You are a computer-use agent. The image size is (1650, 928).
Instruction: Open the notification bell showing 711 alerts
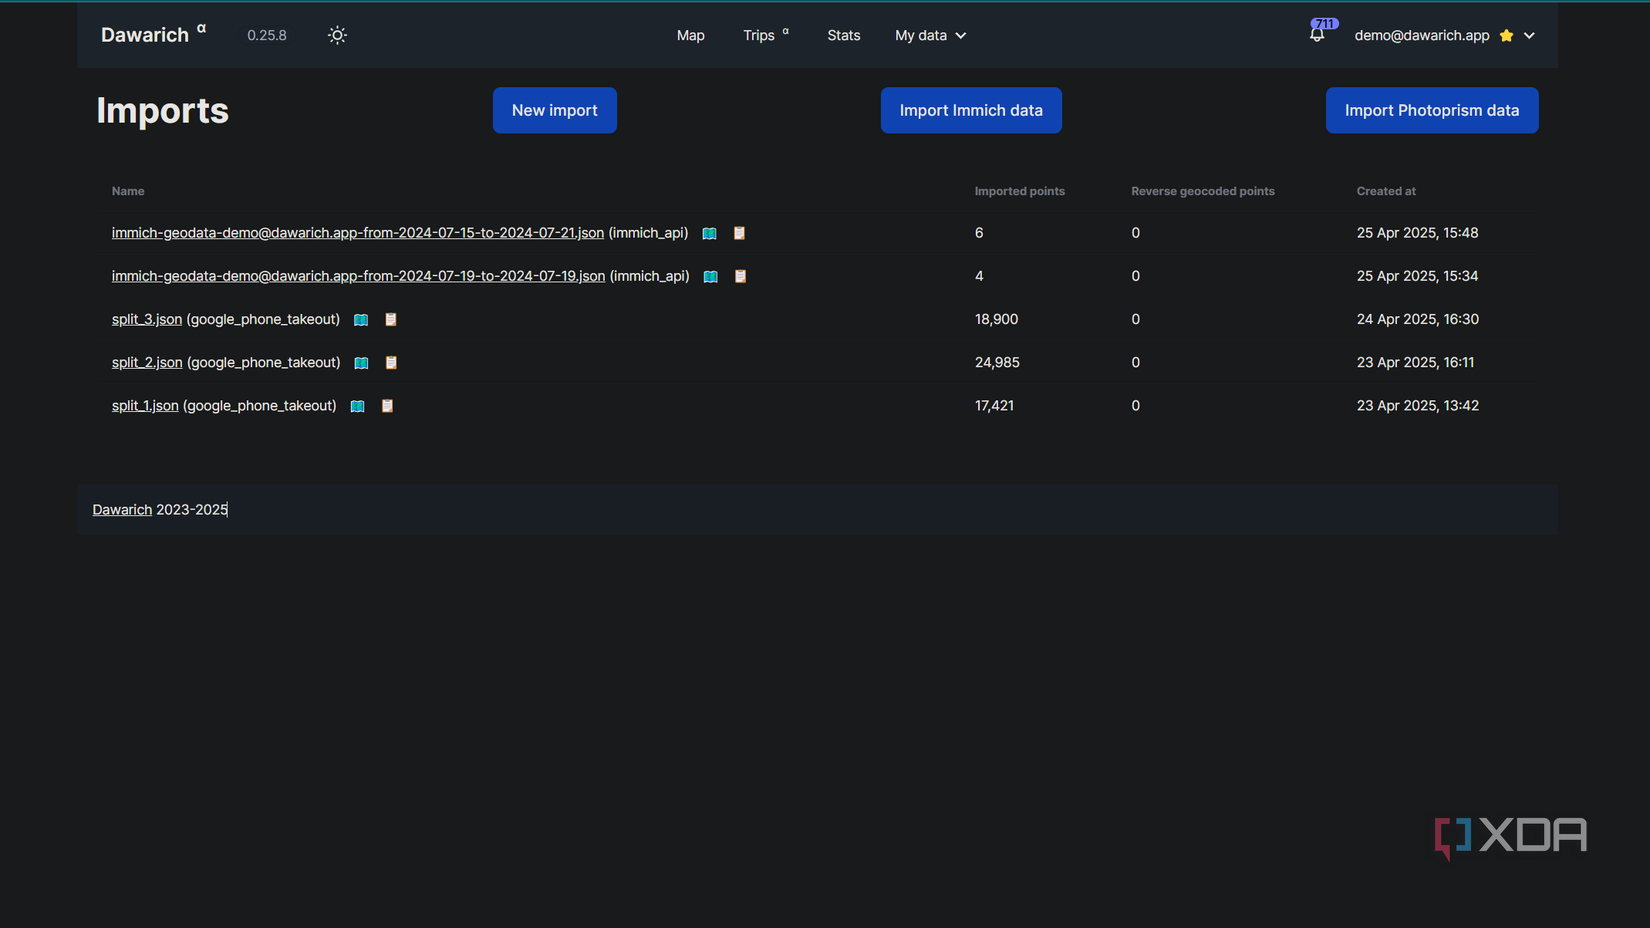click(x=1316, y=34)
